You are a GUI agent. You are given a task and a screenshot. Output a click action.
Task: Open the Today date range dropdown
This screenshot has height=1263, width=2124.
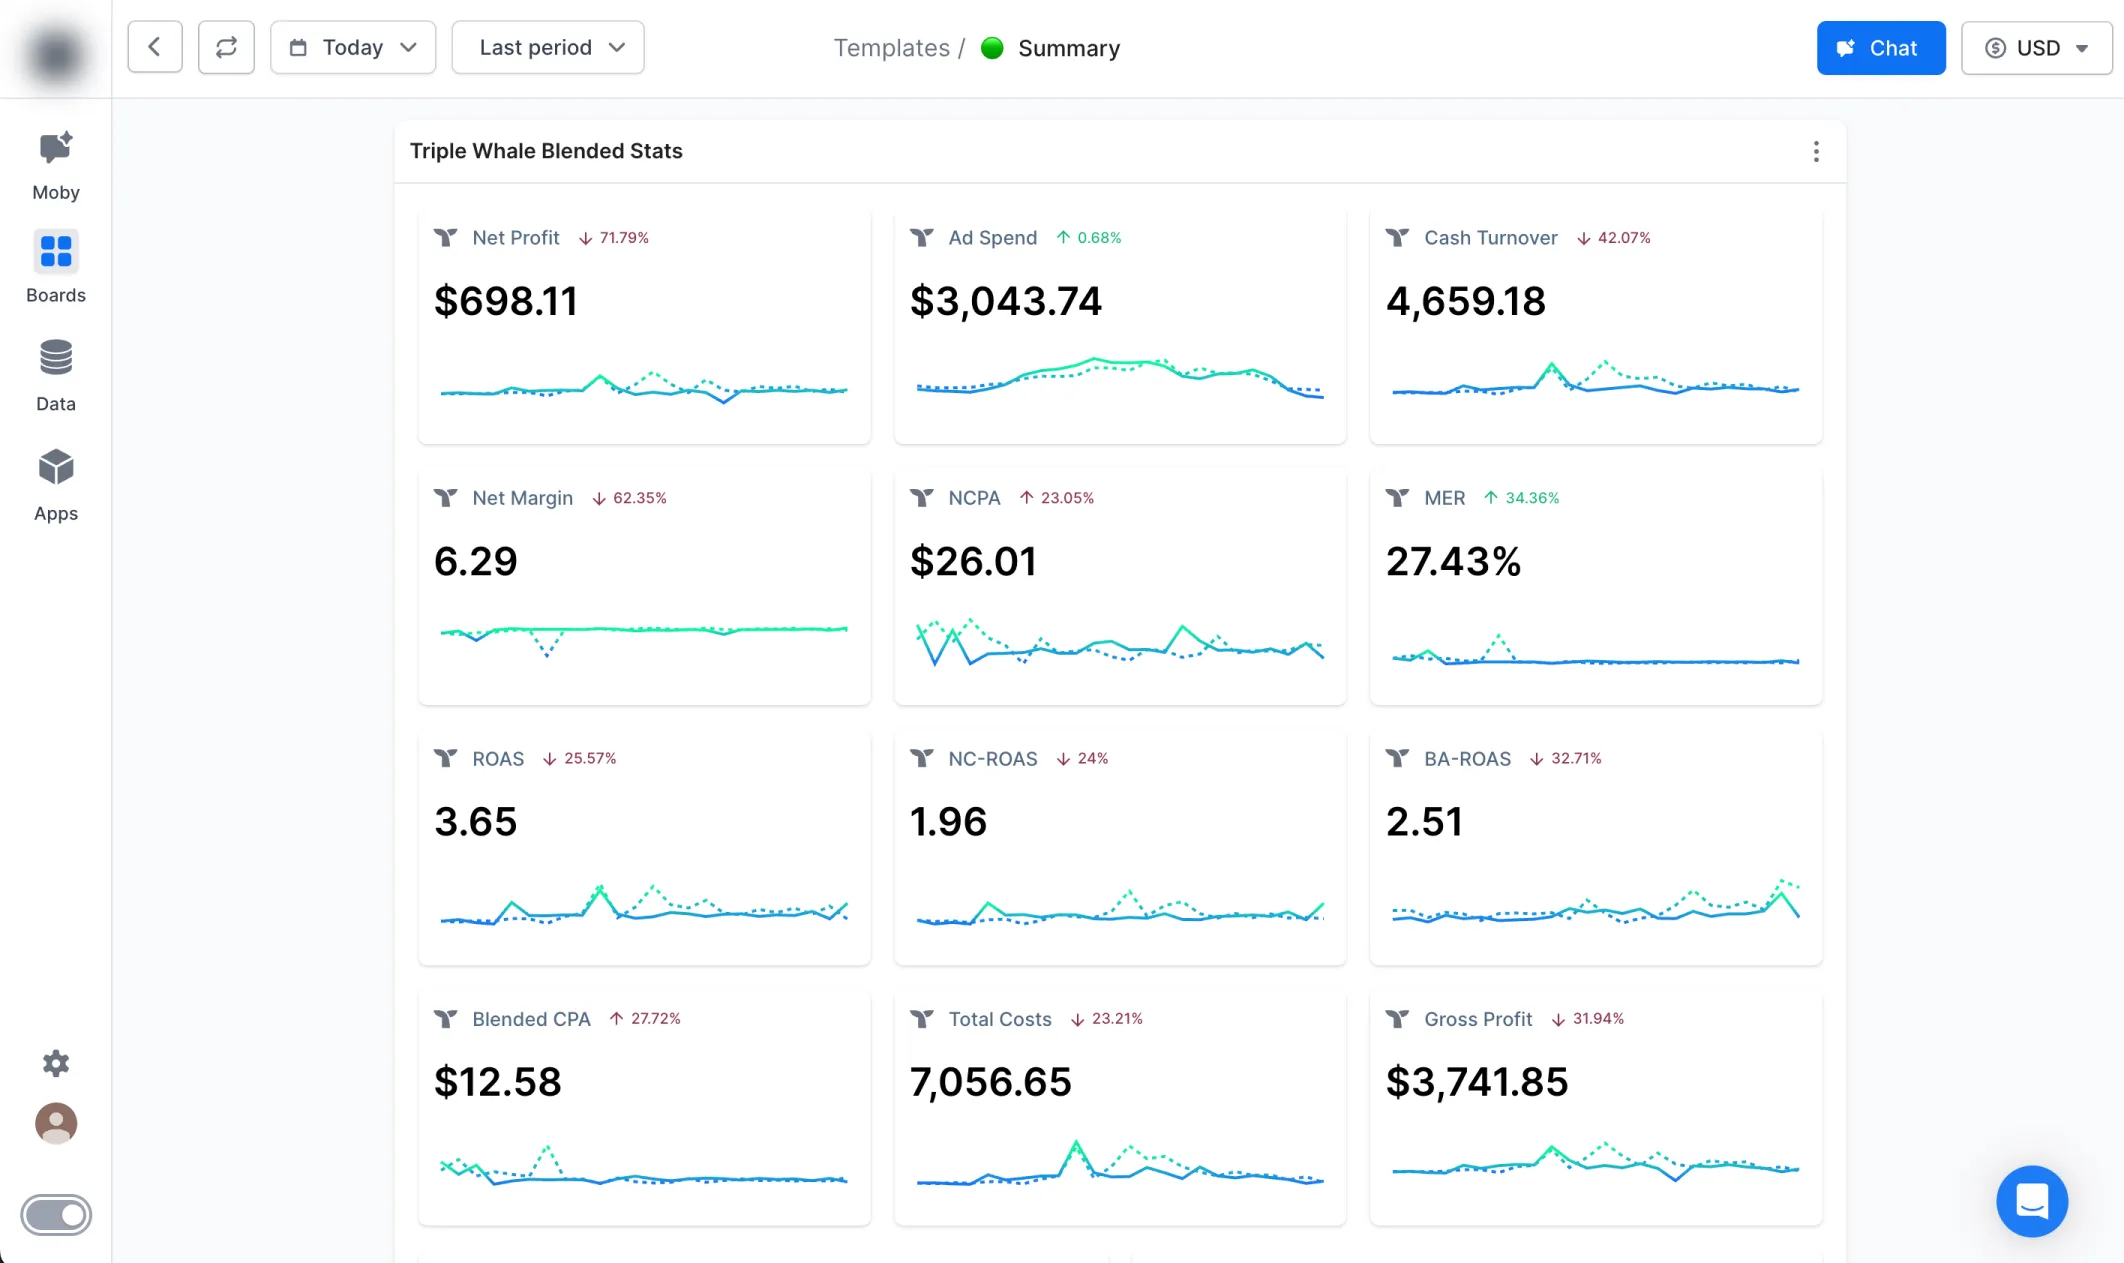[x=353, y=47]
